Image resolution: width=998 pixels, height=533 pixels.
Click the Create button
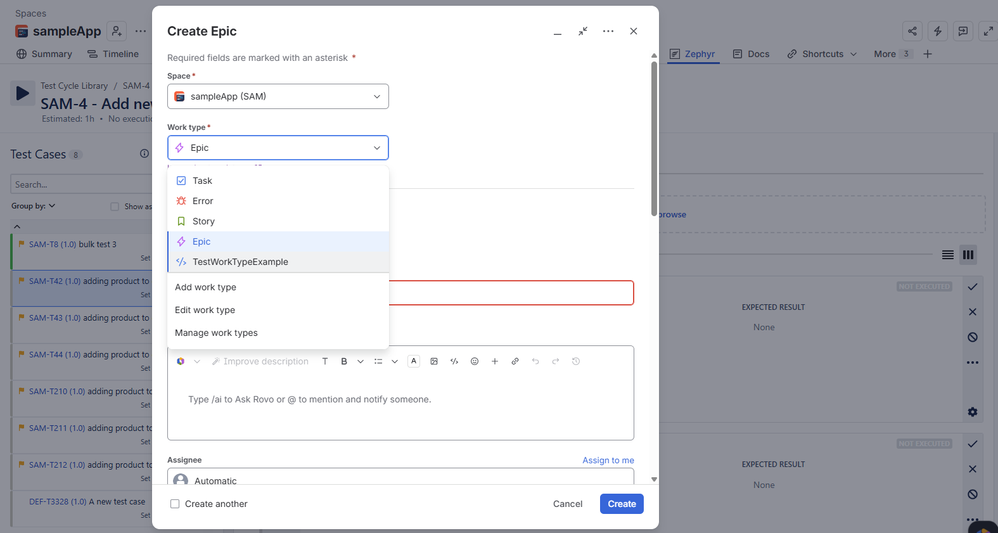click(622, 504)
